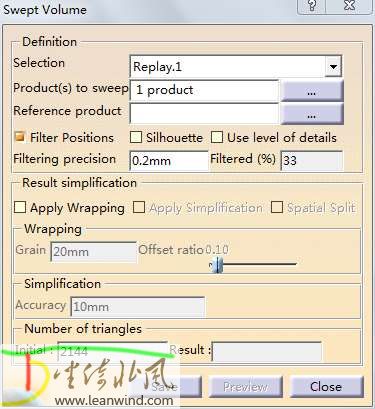The height and width of the screenshot is (409, 375).
Task: Click the Offset ratio slider handle
Action: tap(218, 265)
